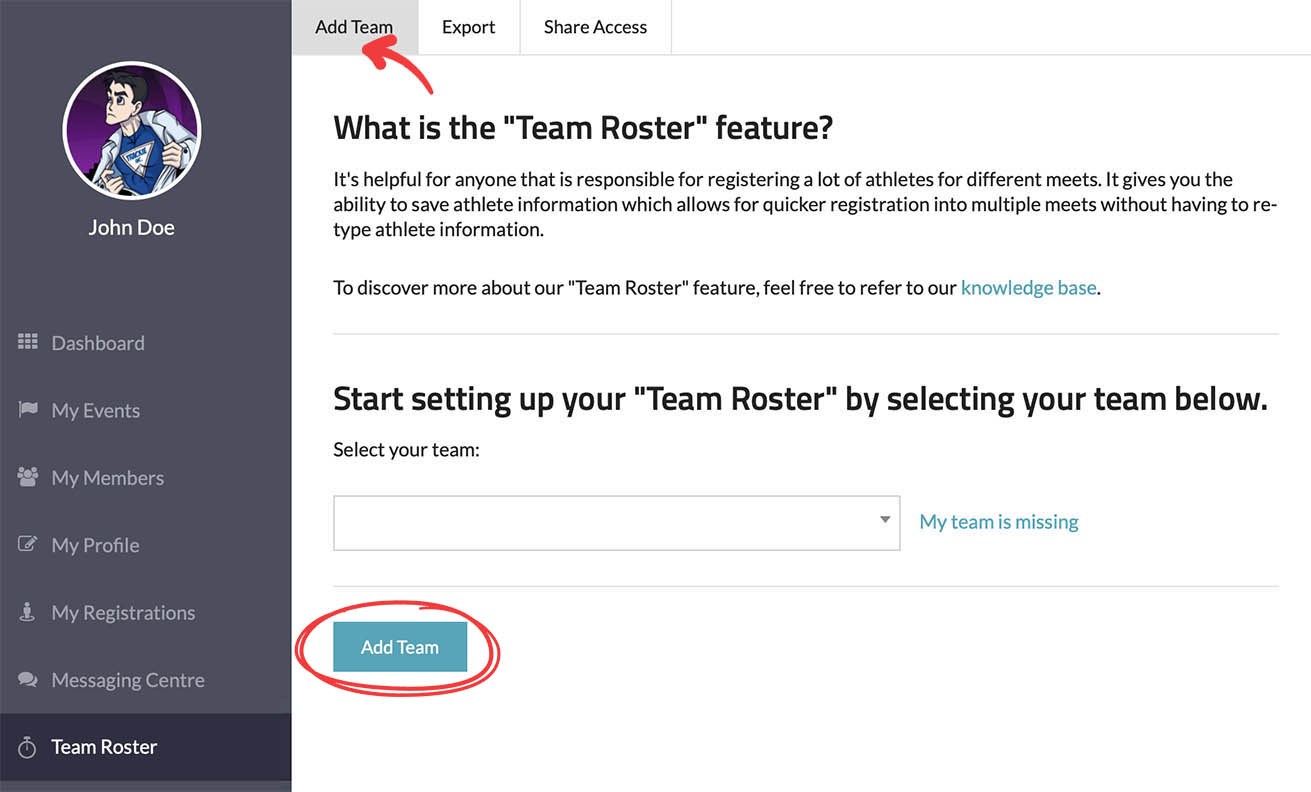Click the John Doe user name

[x=131, y=227]
